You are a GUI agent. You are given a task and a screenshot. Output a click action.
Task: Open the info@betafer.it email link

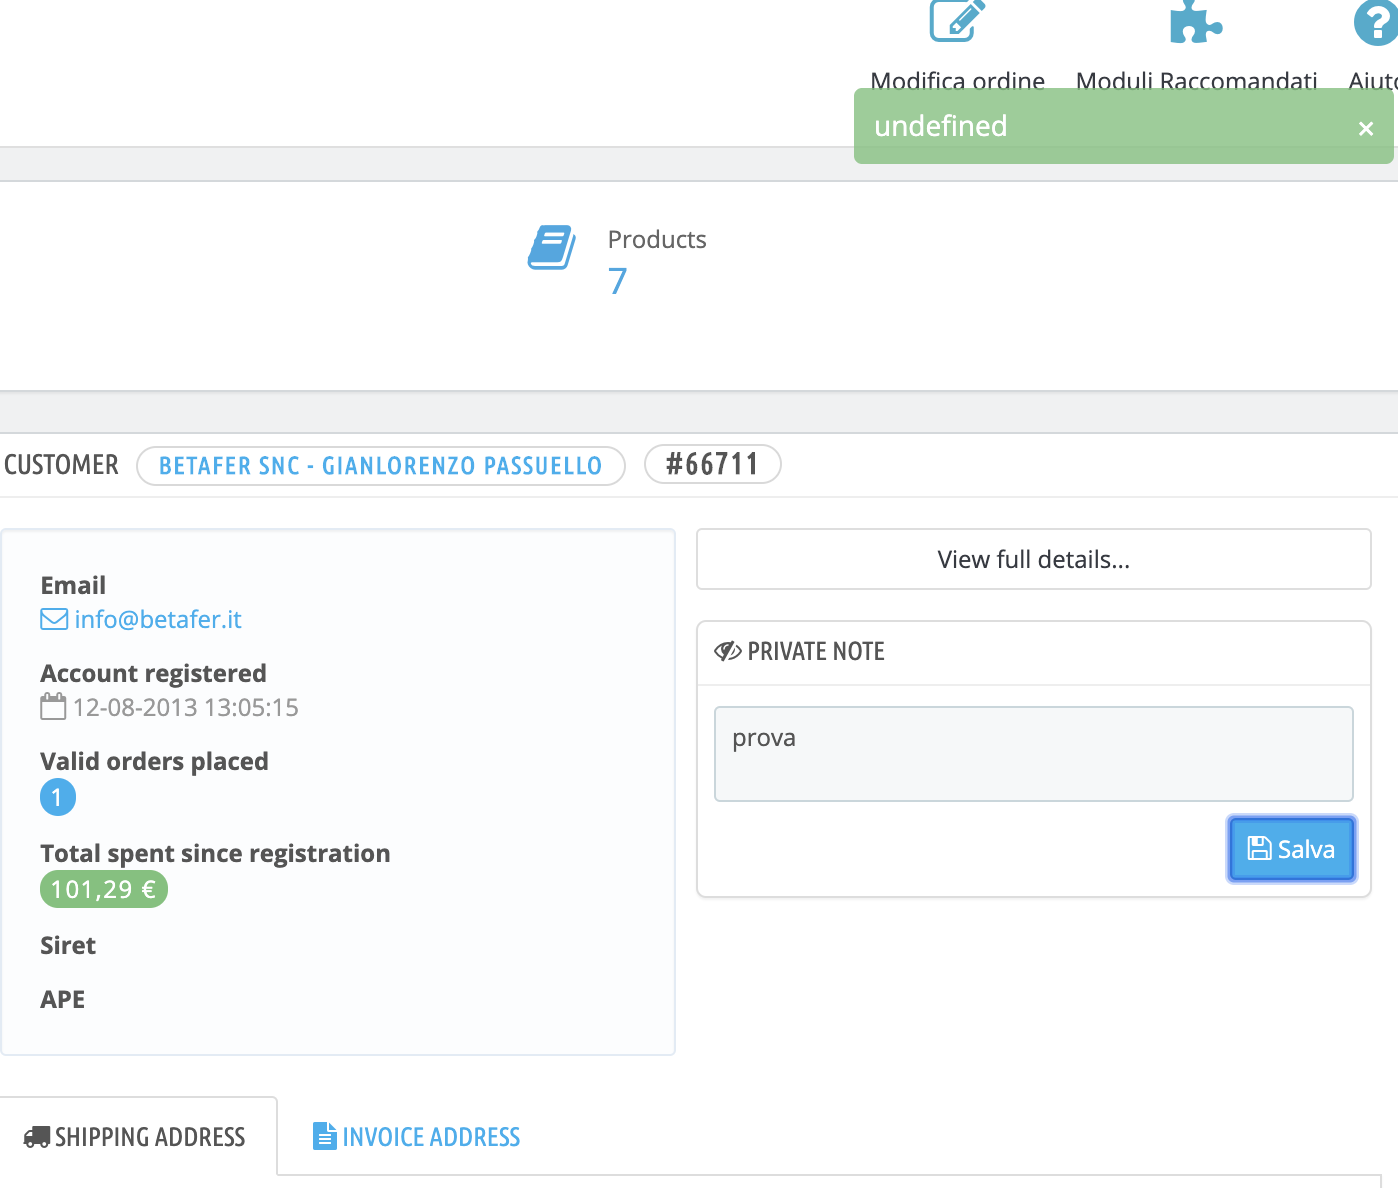click(x=157, y=619)
